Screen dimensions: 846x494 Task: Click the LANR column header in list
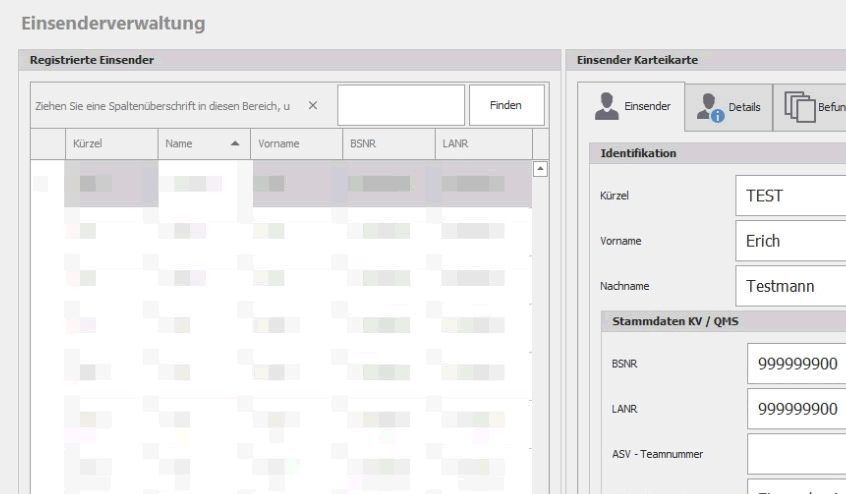coord(482,144)
